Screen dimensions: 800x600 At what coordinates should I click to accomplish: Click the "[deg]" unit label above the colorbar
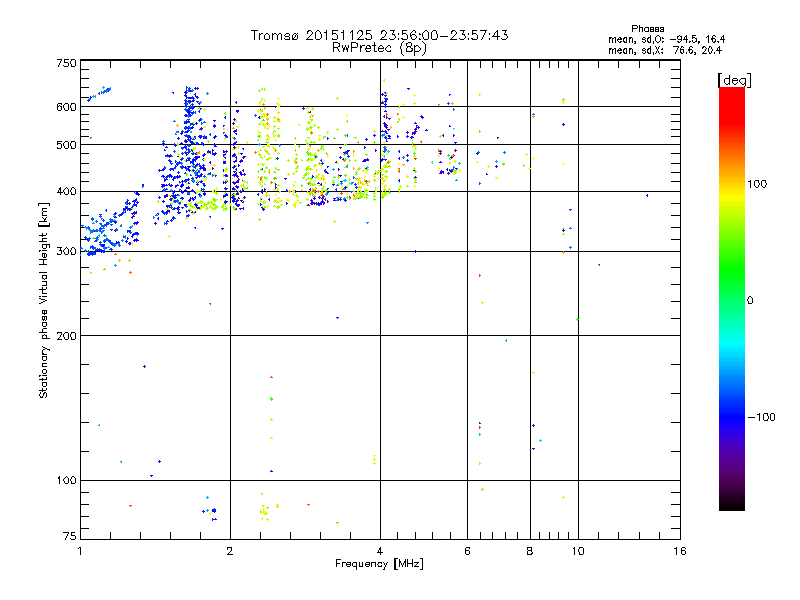click(x=734, y=80)
